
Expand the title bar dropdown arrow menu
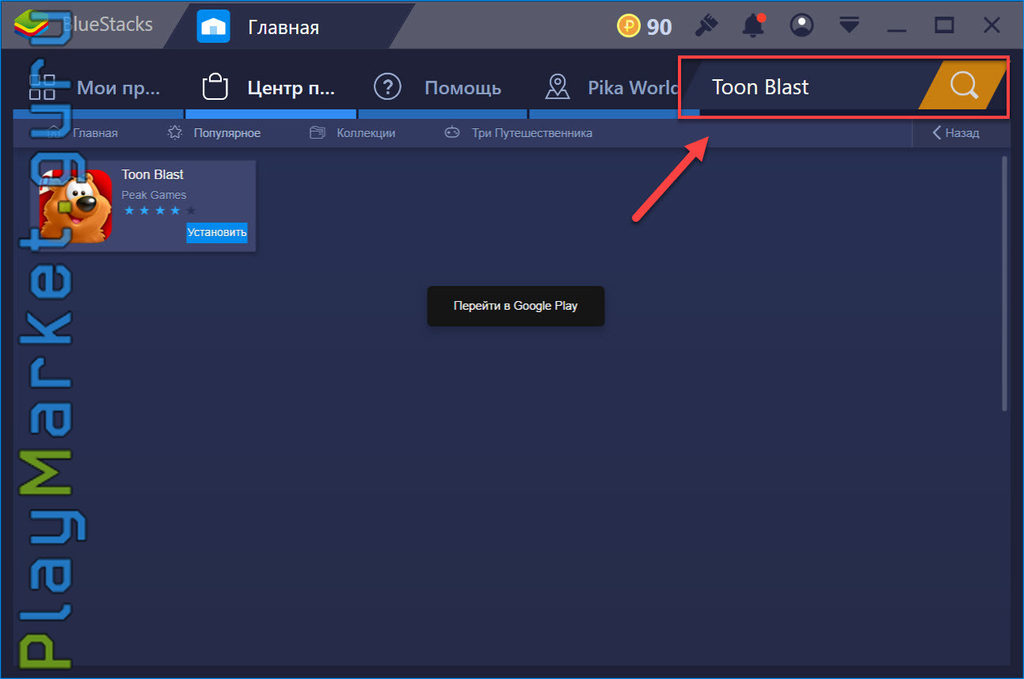pyautogui.click(x=849, y=25)
